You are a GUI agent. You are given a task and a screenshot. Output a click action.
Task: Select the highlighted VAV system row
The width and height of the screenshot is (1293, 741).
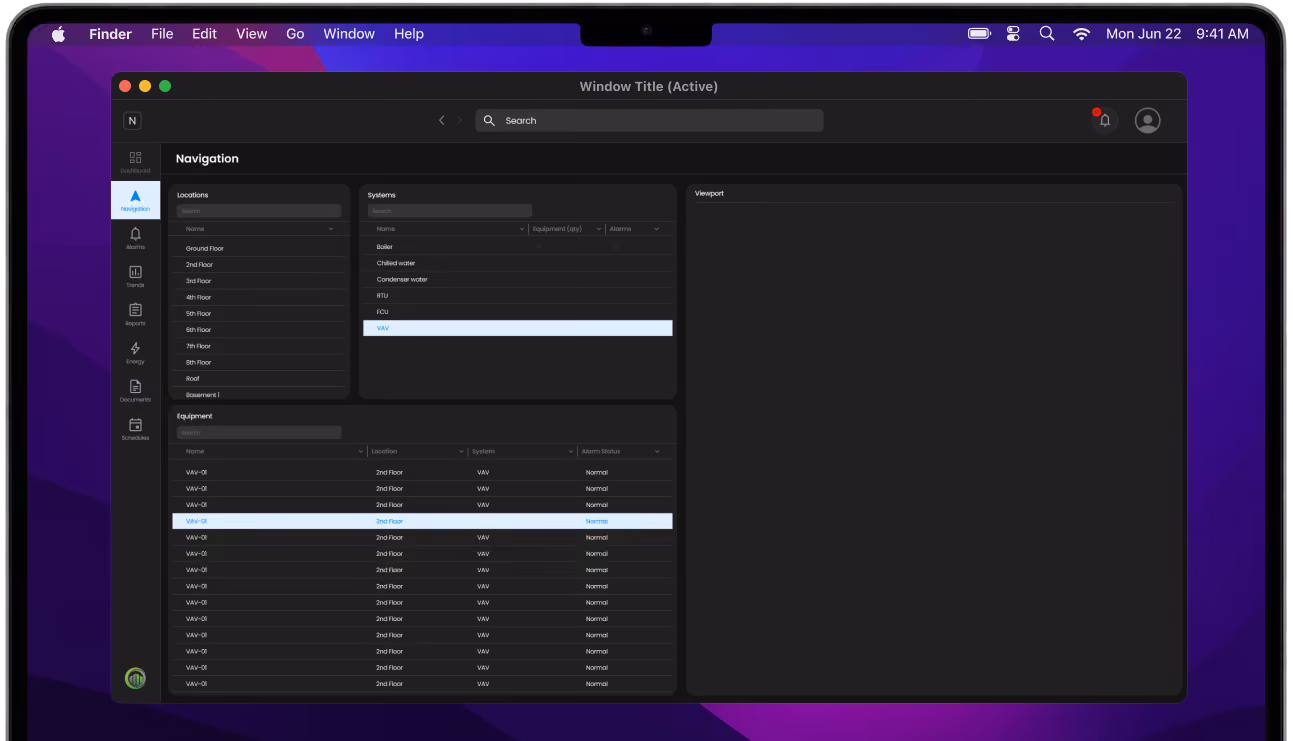[x=518, y=328]
